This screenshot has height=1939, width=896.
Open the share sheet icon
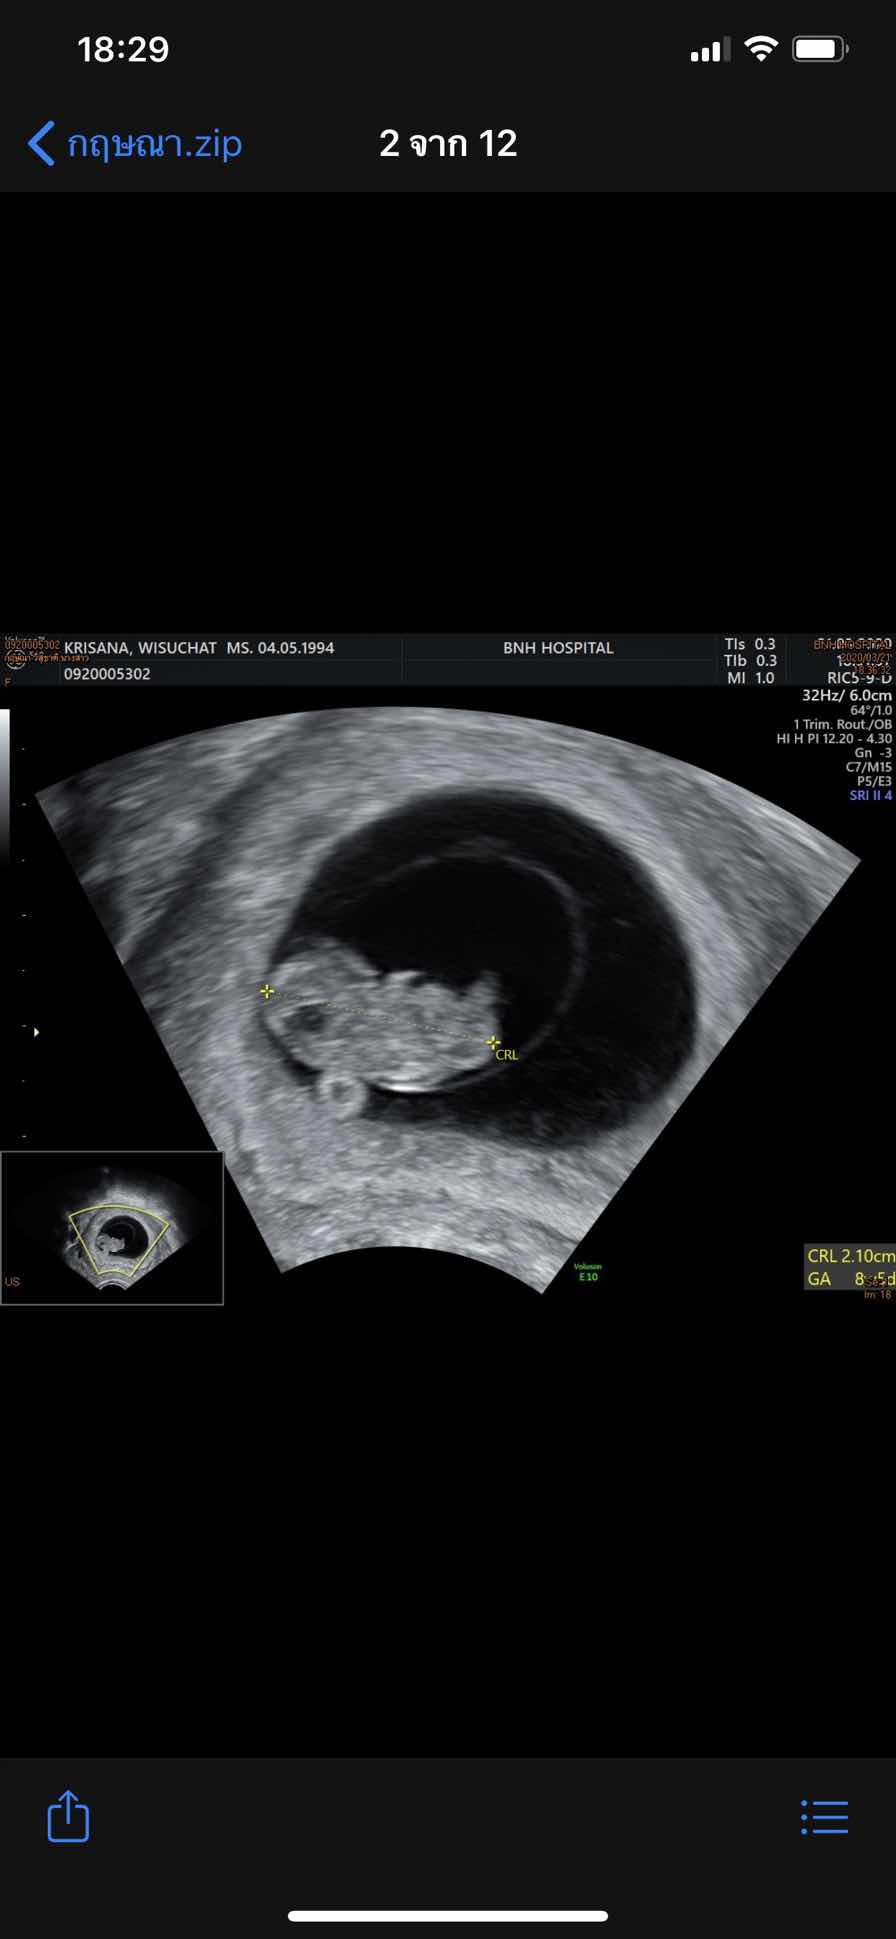(68, 1816)
